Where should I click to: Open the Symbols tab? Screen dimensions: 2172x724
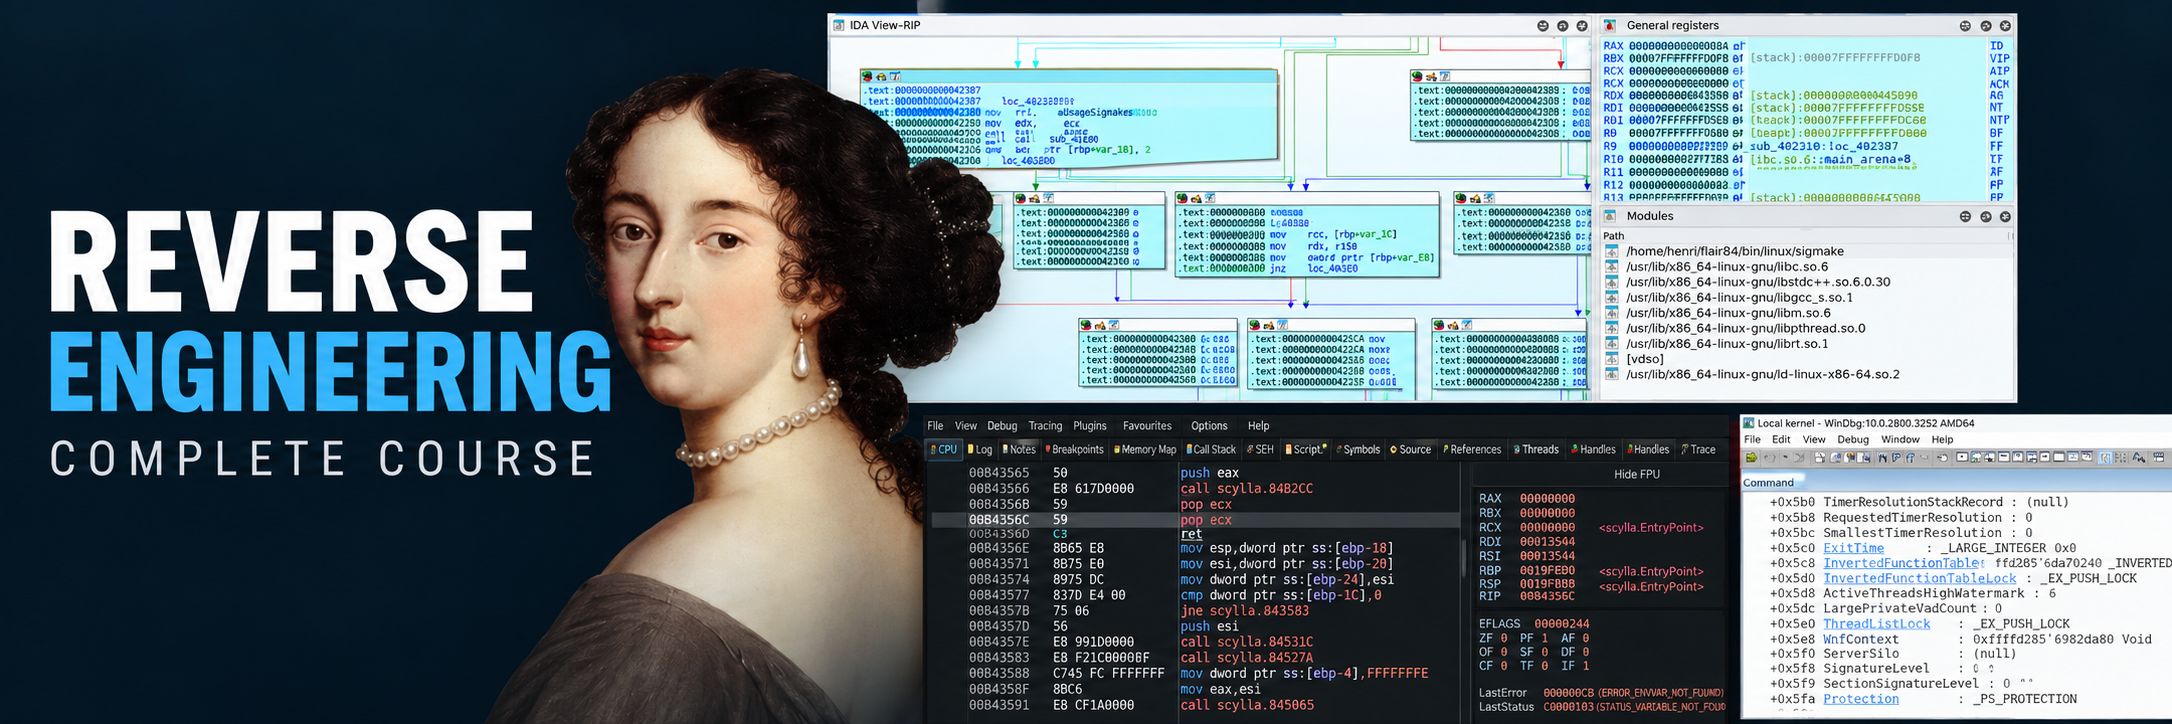(x=1358, y=450)
